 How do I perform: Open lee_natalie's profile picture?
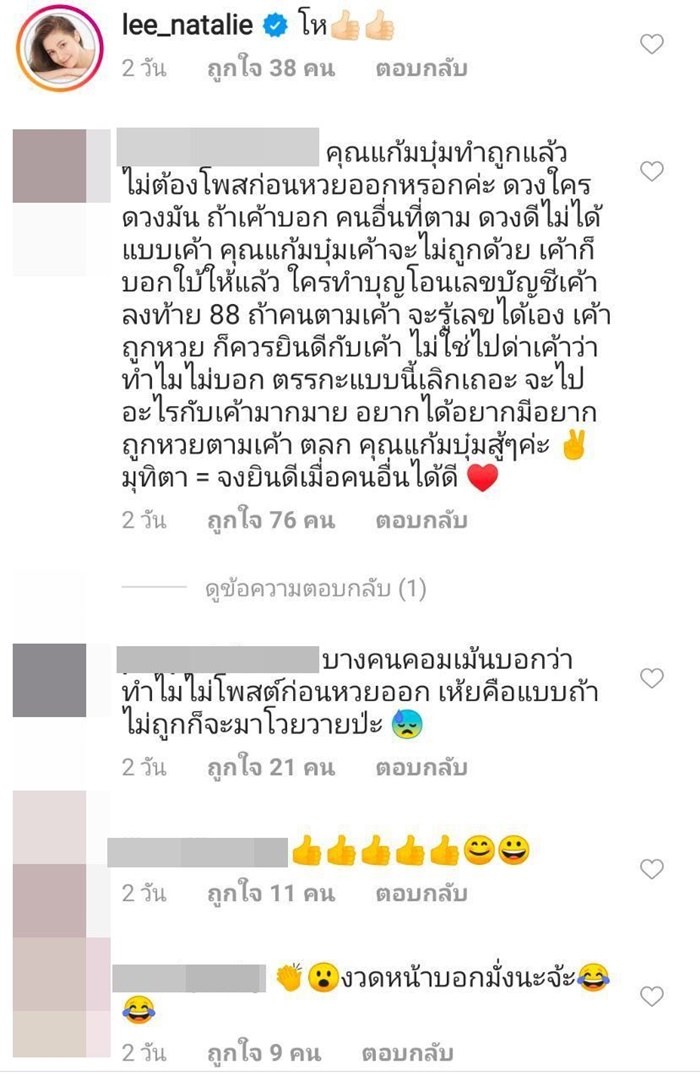click(60, 50)
